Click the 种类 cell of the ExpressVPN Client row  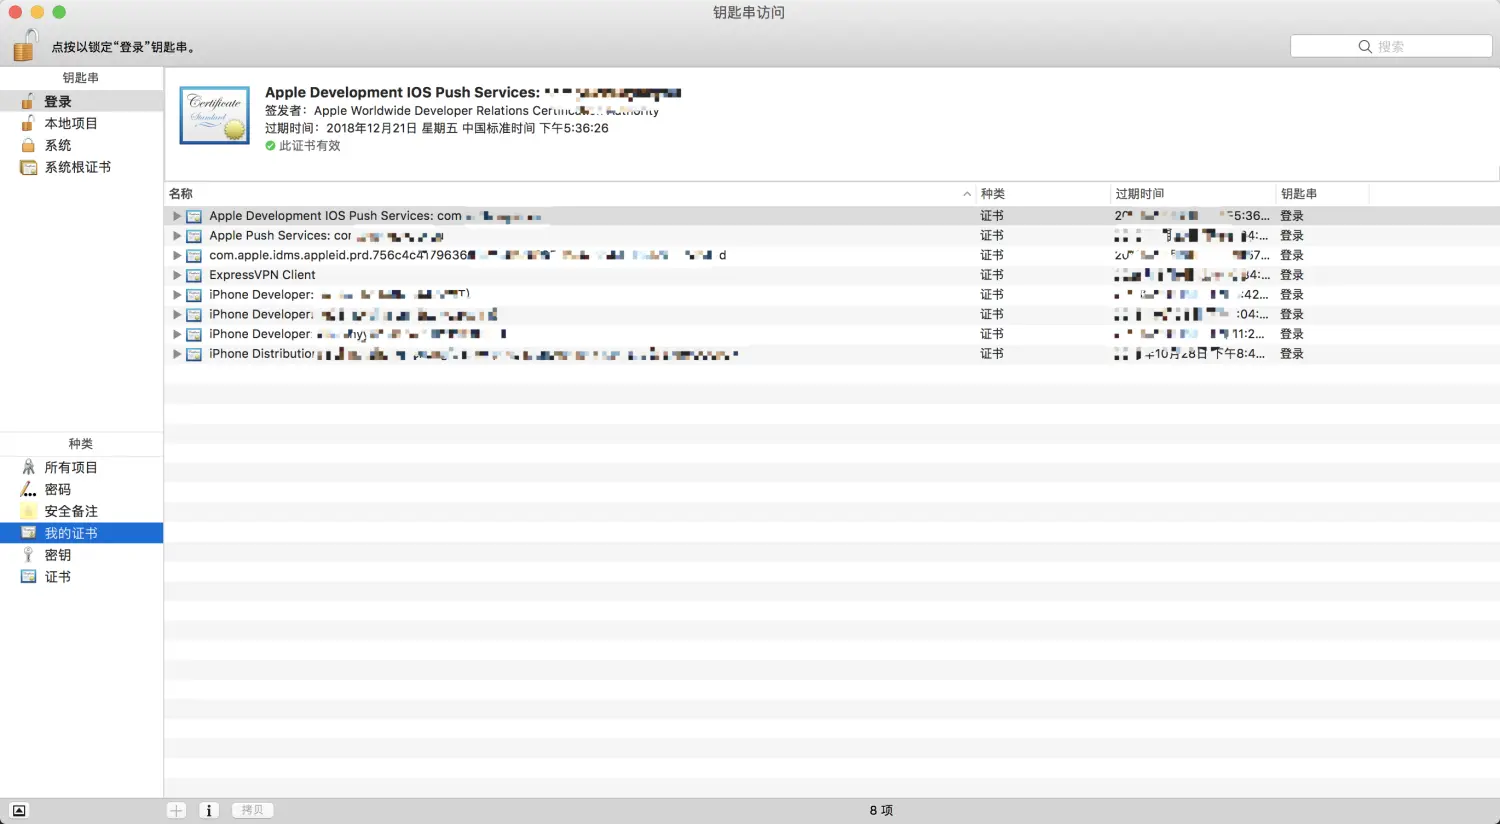coord(992,275)
